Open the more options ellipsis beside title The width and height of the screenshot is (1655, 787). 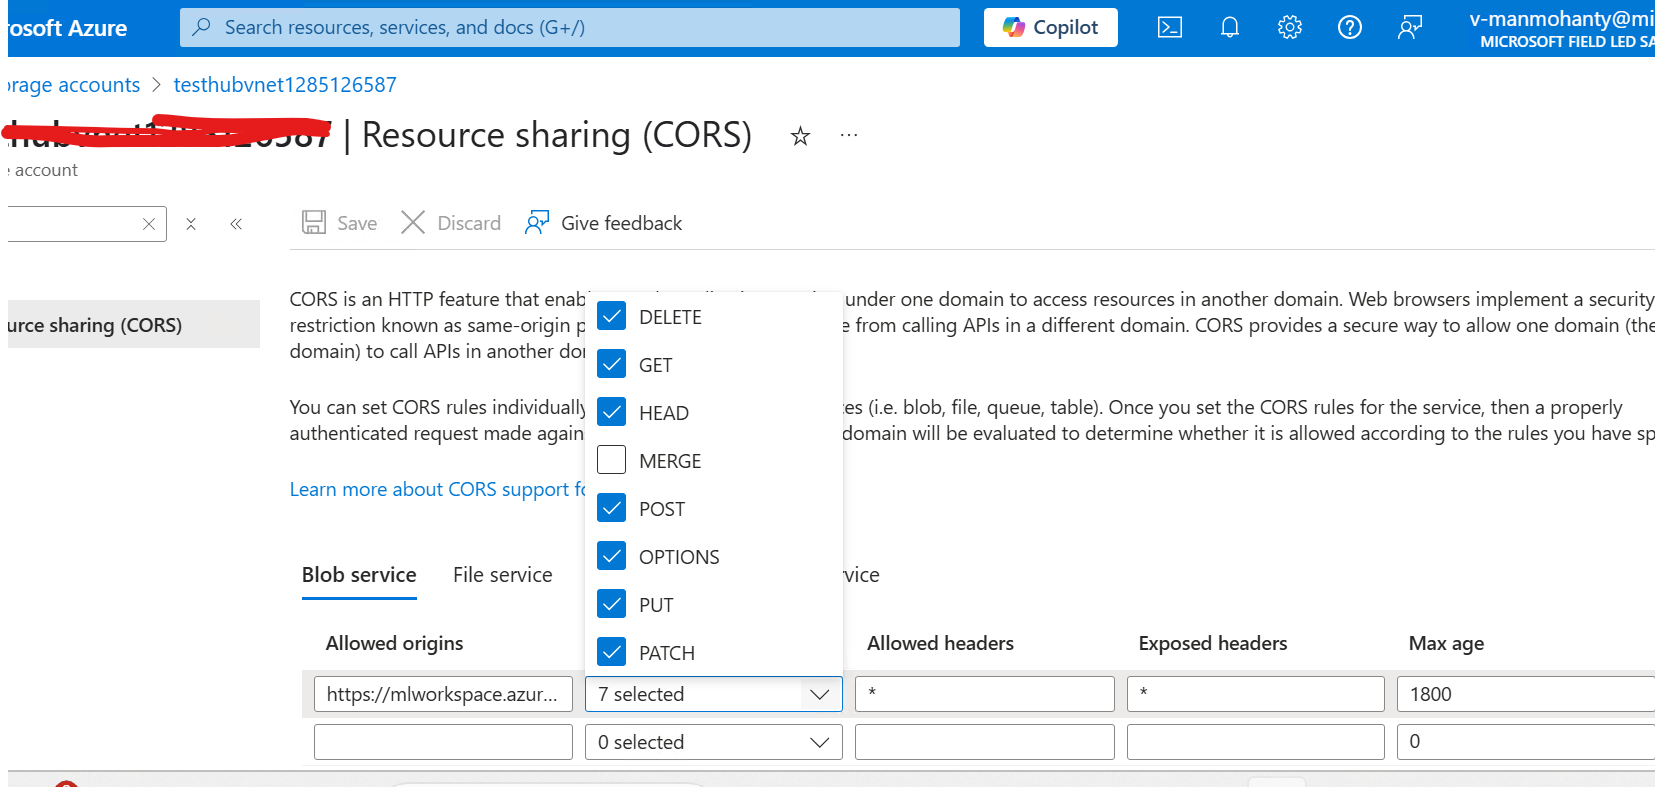pos(849,135)
